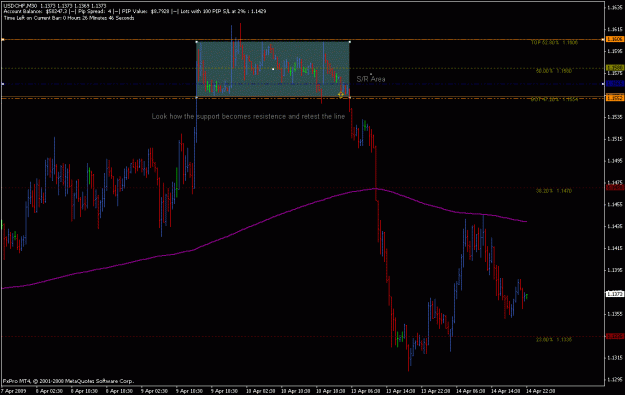Click the "10 Apr 02:00" time axis label
The image size is (625, 395).
261,391
